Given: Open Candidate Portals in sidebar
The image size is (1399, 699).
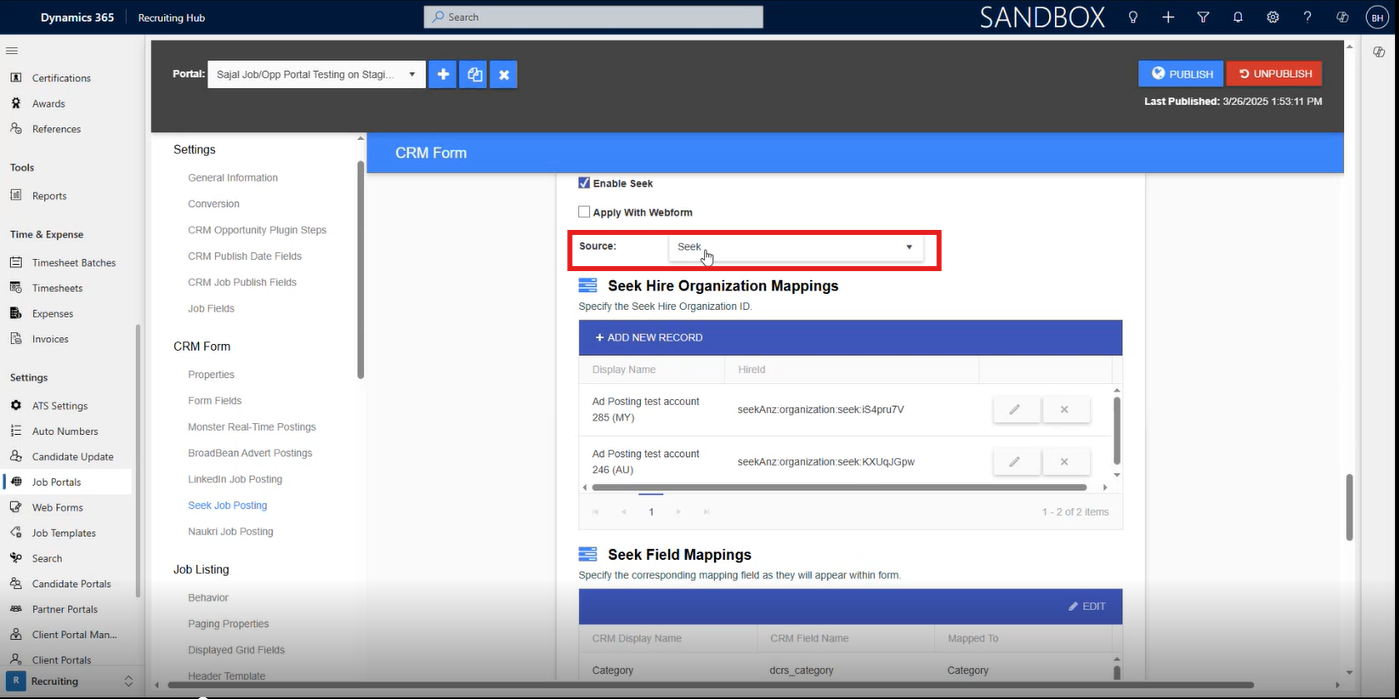Looking at the screenshot, I should point(71,584).
